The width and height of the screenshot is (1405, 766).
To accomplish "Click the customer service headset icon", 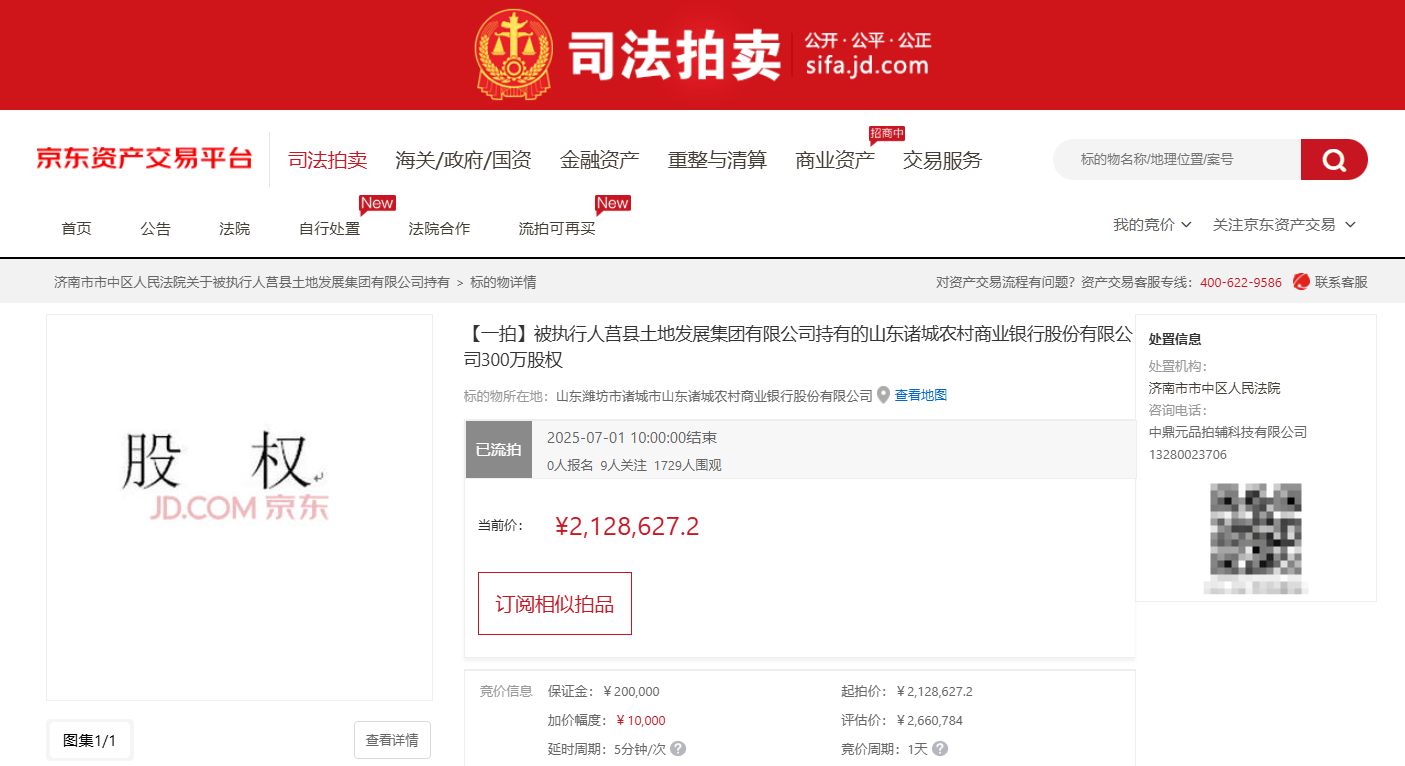I will 1301,282.
